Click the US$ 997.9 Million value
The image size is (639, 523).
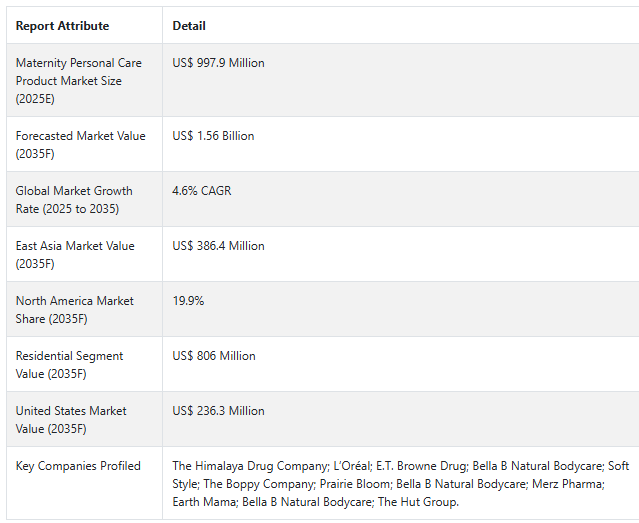[x=218, y=63]
